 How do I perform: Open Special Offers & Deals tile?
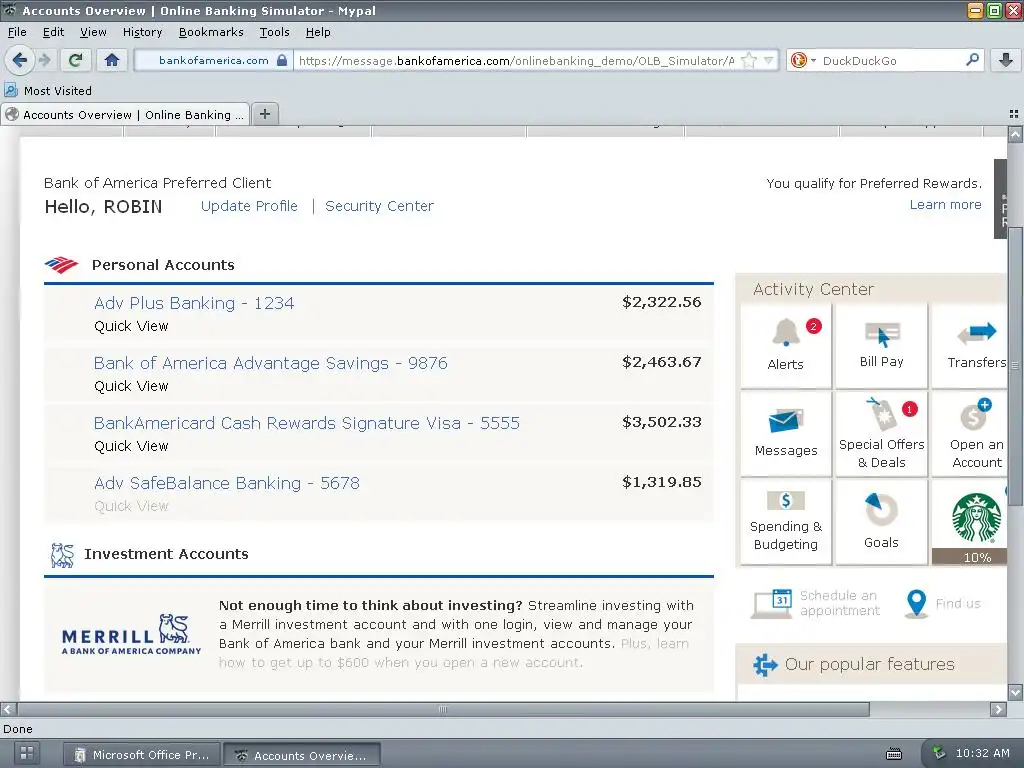881,433
